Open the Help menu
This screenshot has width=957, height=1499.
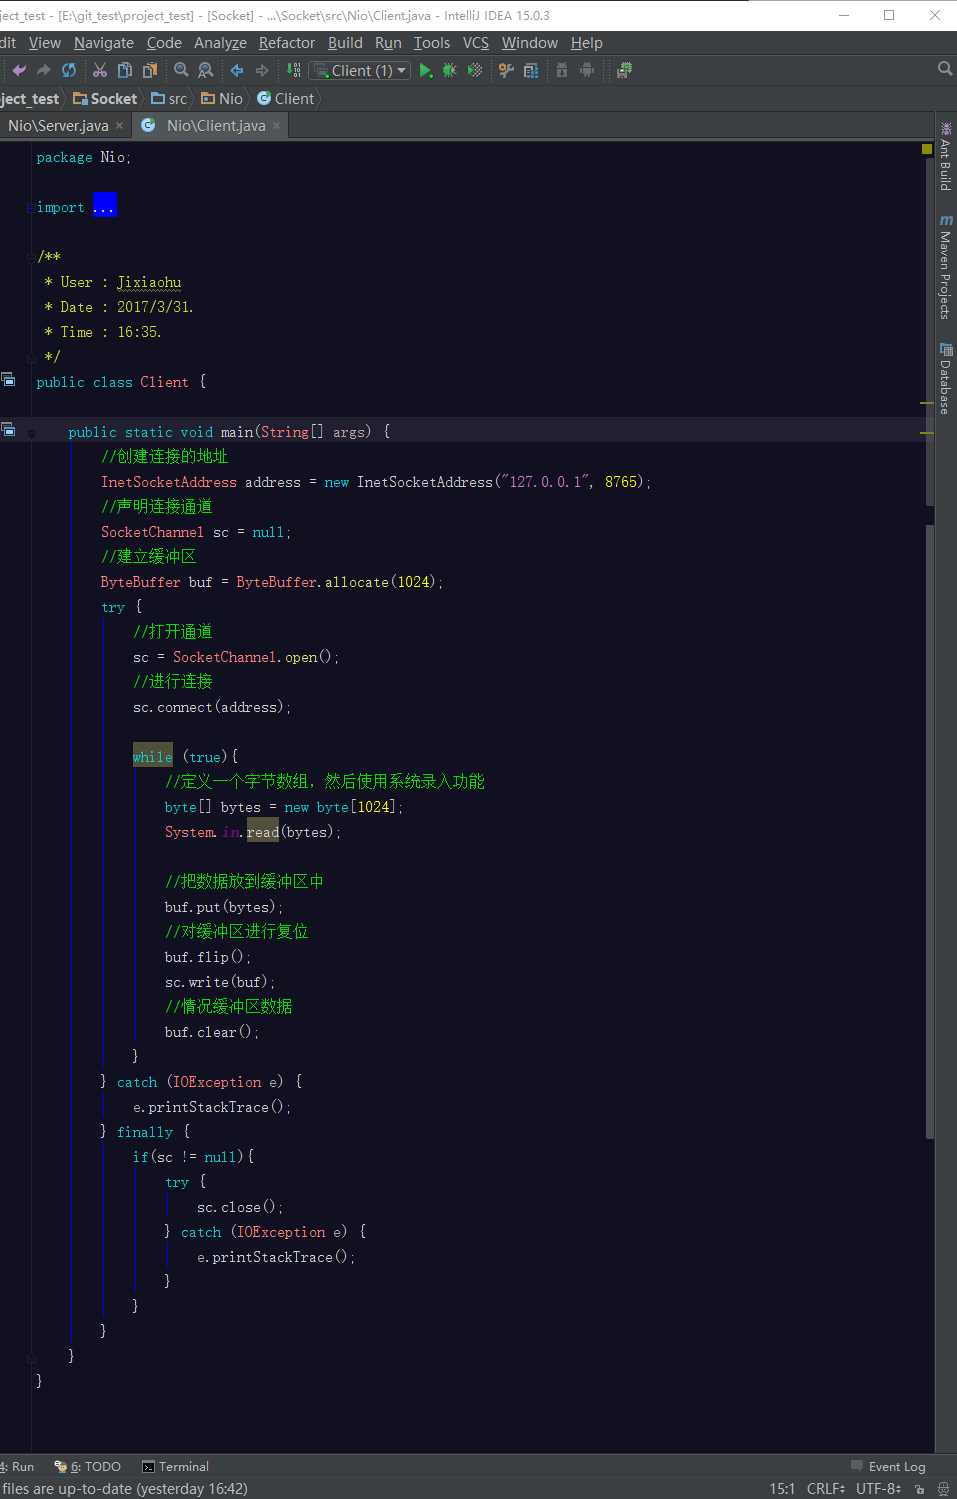[x=587, y=43]
